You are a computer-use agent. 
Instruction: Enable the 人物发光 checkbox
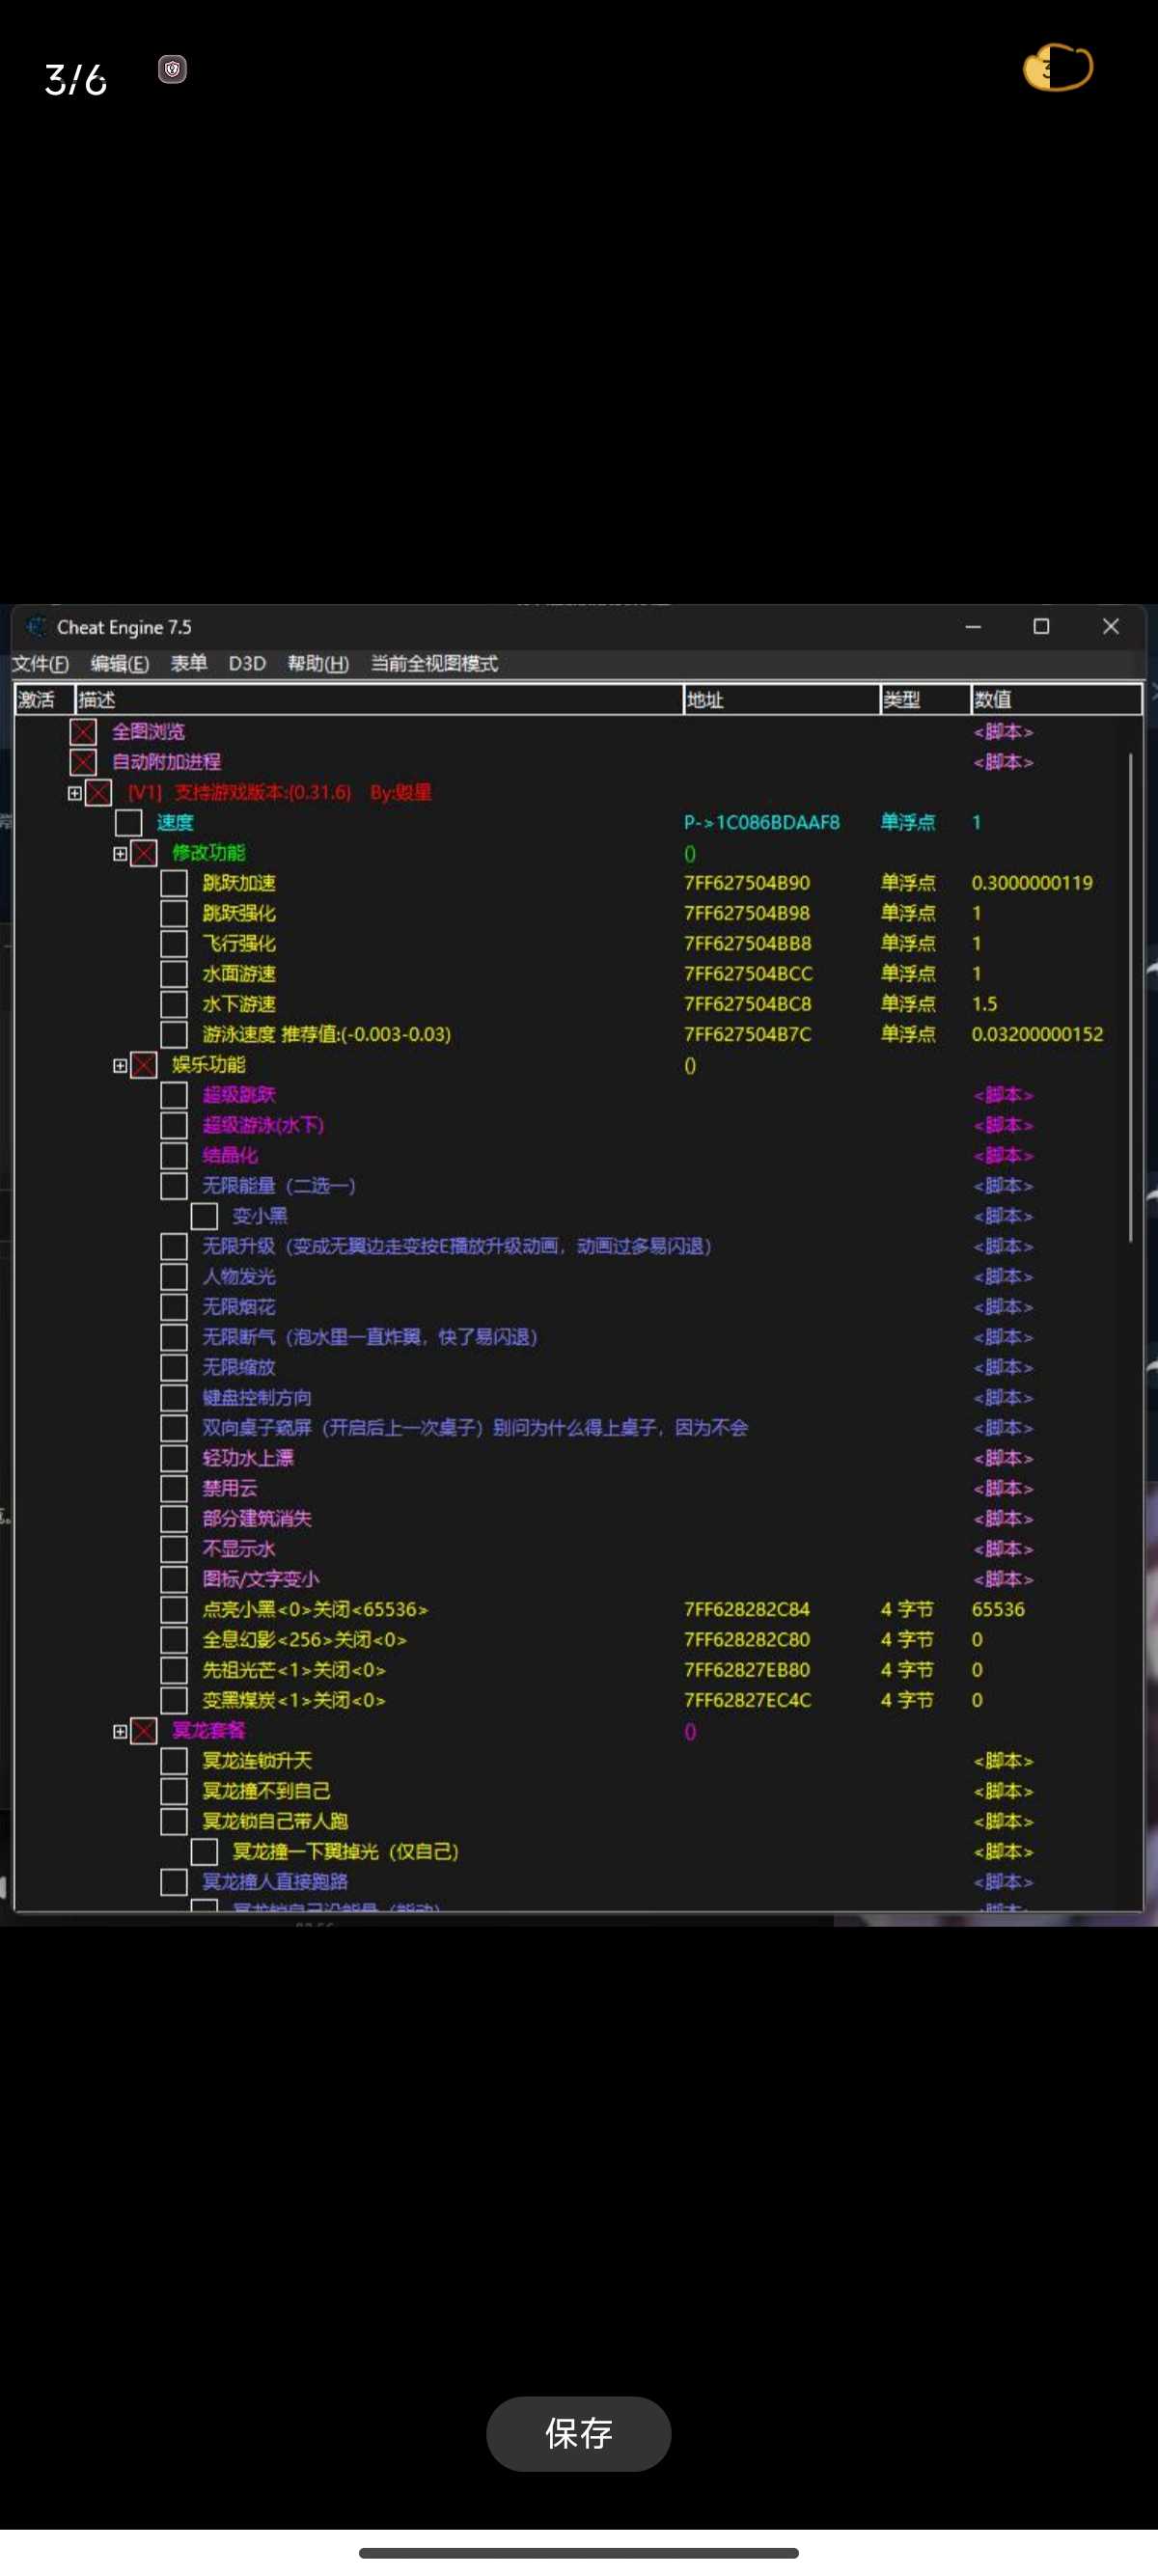(x=174, y=1276)
